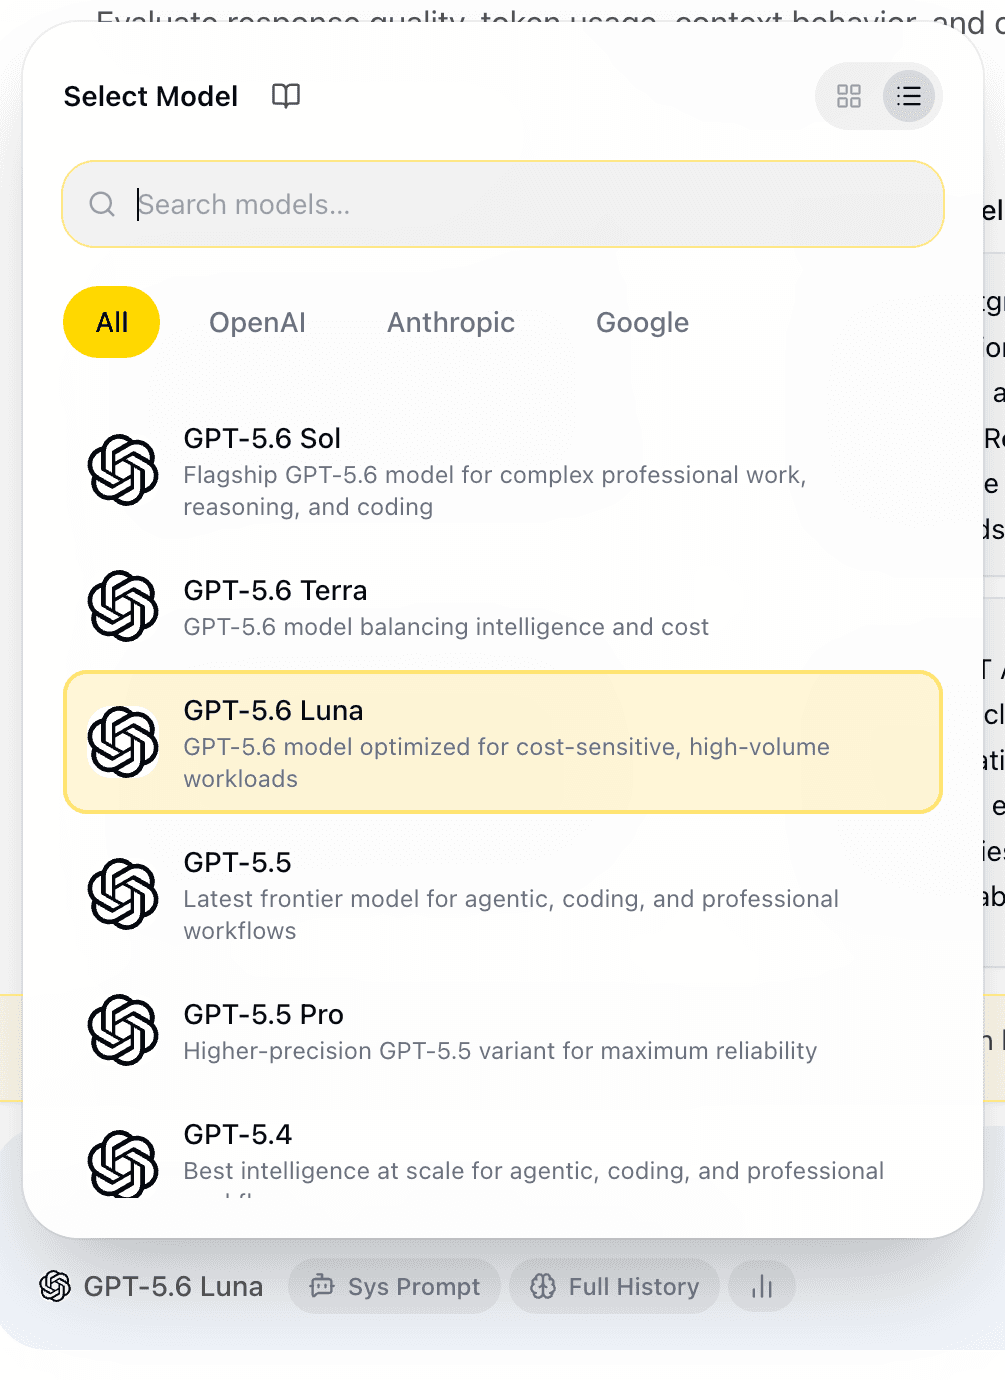This screenshot has height=1380, width=1005.
Task: Click the Flagship GPT-5.6 model description text
Action: click(x=495, y=491)
